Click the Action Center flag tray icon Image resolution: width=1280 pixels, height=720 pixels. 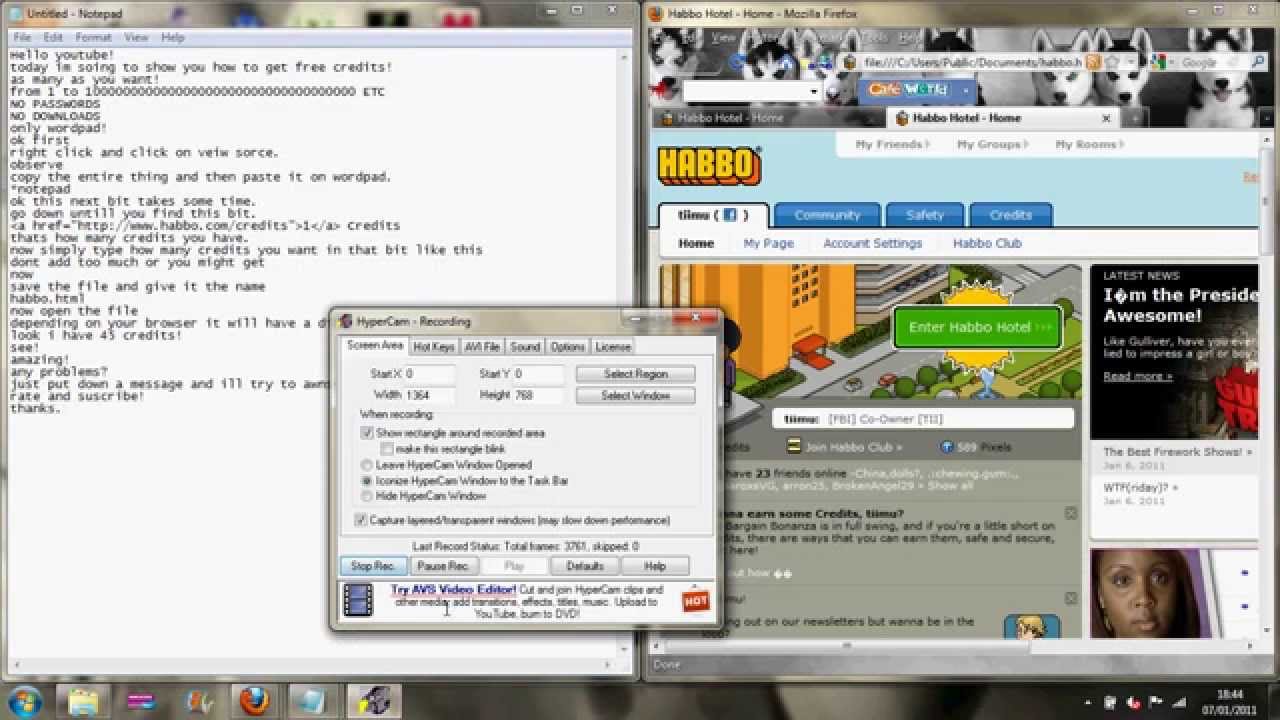(1157, 701)
